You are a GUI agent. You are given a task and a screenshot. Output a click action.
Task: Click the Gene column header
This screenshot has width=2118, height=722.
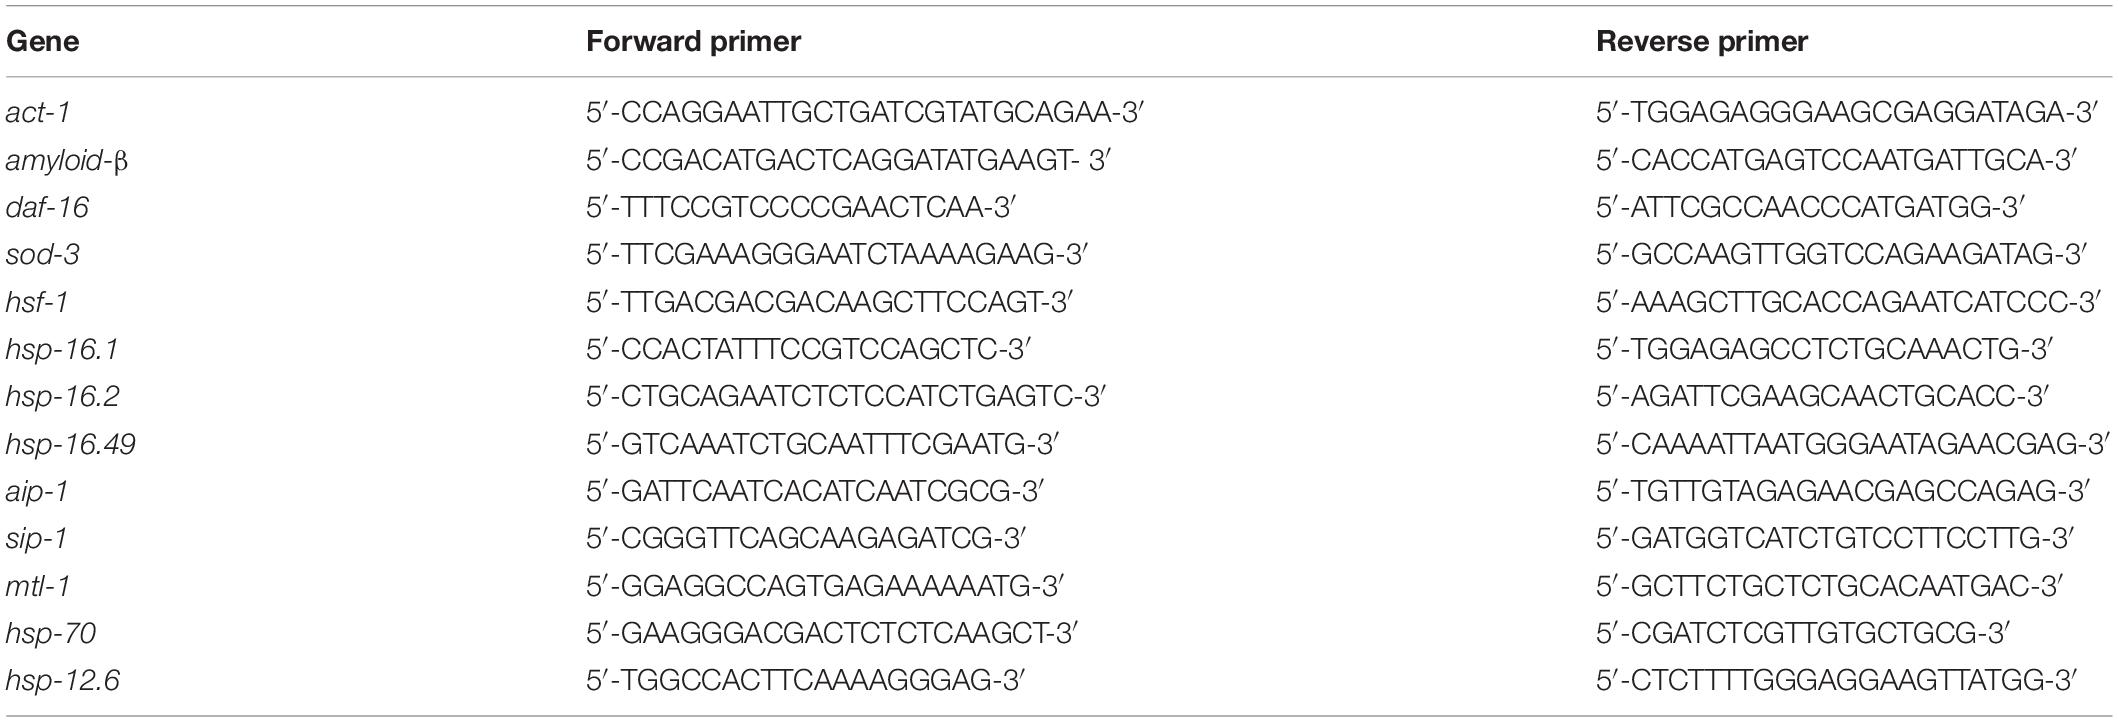(x=42, y=42)
